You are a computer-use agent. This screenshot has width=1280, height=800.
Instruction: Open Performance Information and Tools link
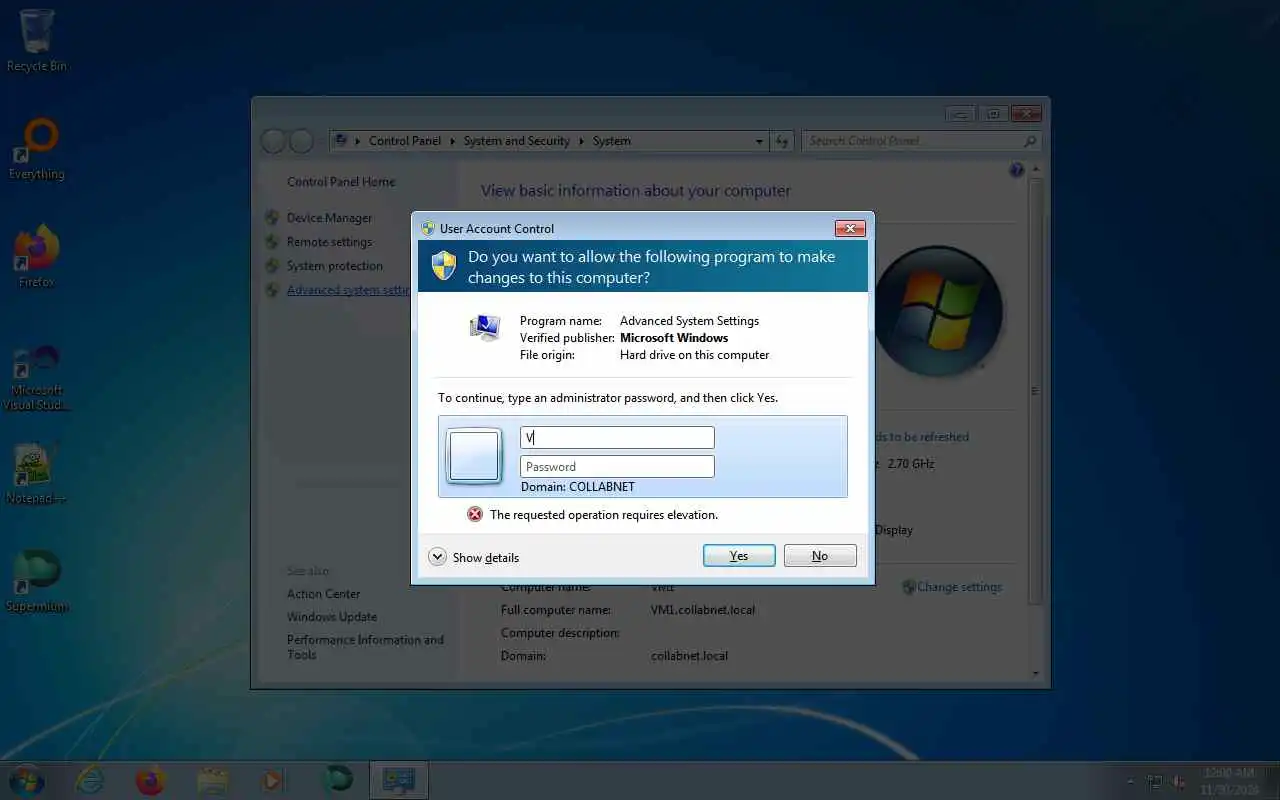(365, 647)
